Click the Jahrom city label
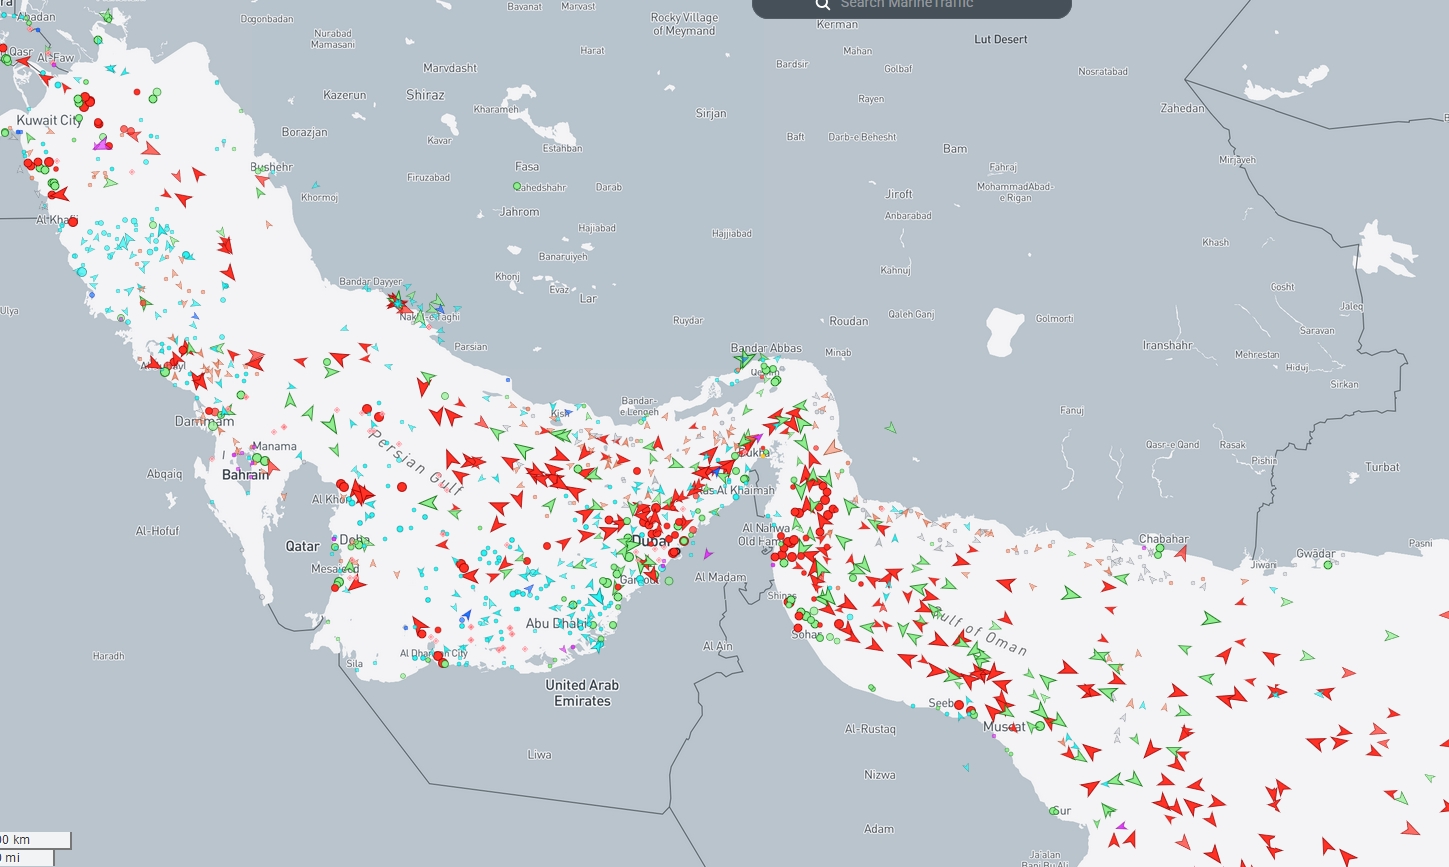This screenshot has height=867, width=1449. 519,212
